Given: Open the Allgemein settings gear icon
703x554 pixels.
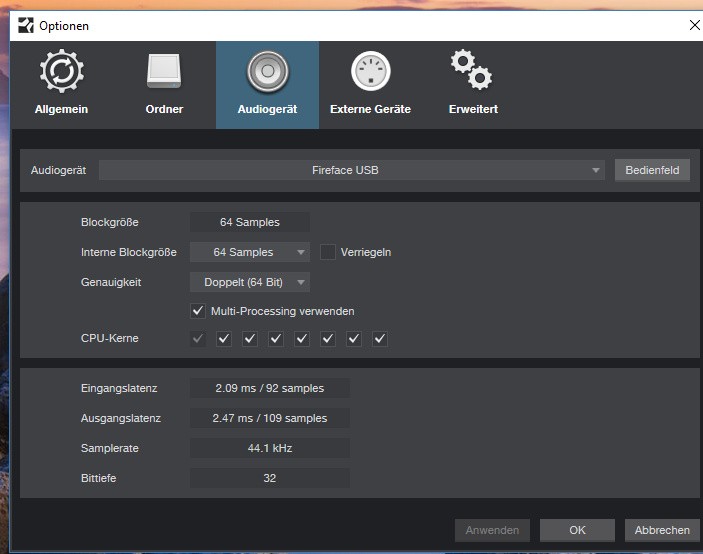Looking at the screenshot, I should tap(61, 72).
